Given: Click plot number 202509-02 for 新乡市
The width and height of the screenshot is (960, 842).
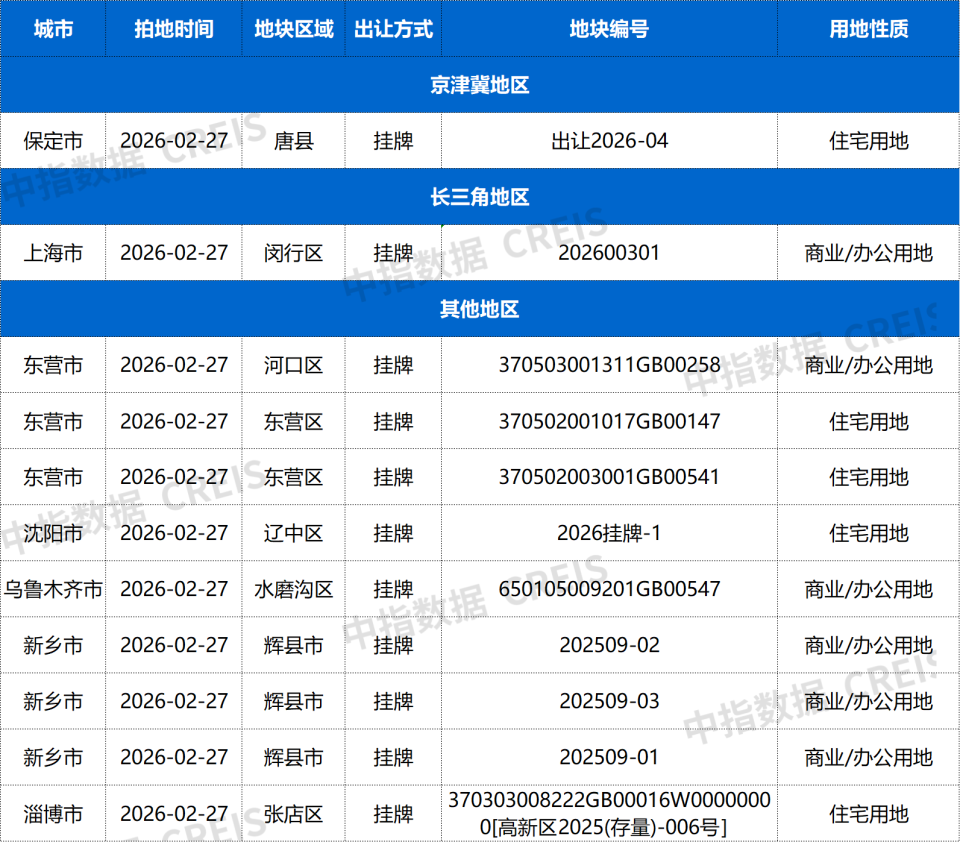Looking at the screenshot, I should click(x=610, y=645).
